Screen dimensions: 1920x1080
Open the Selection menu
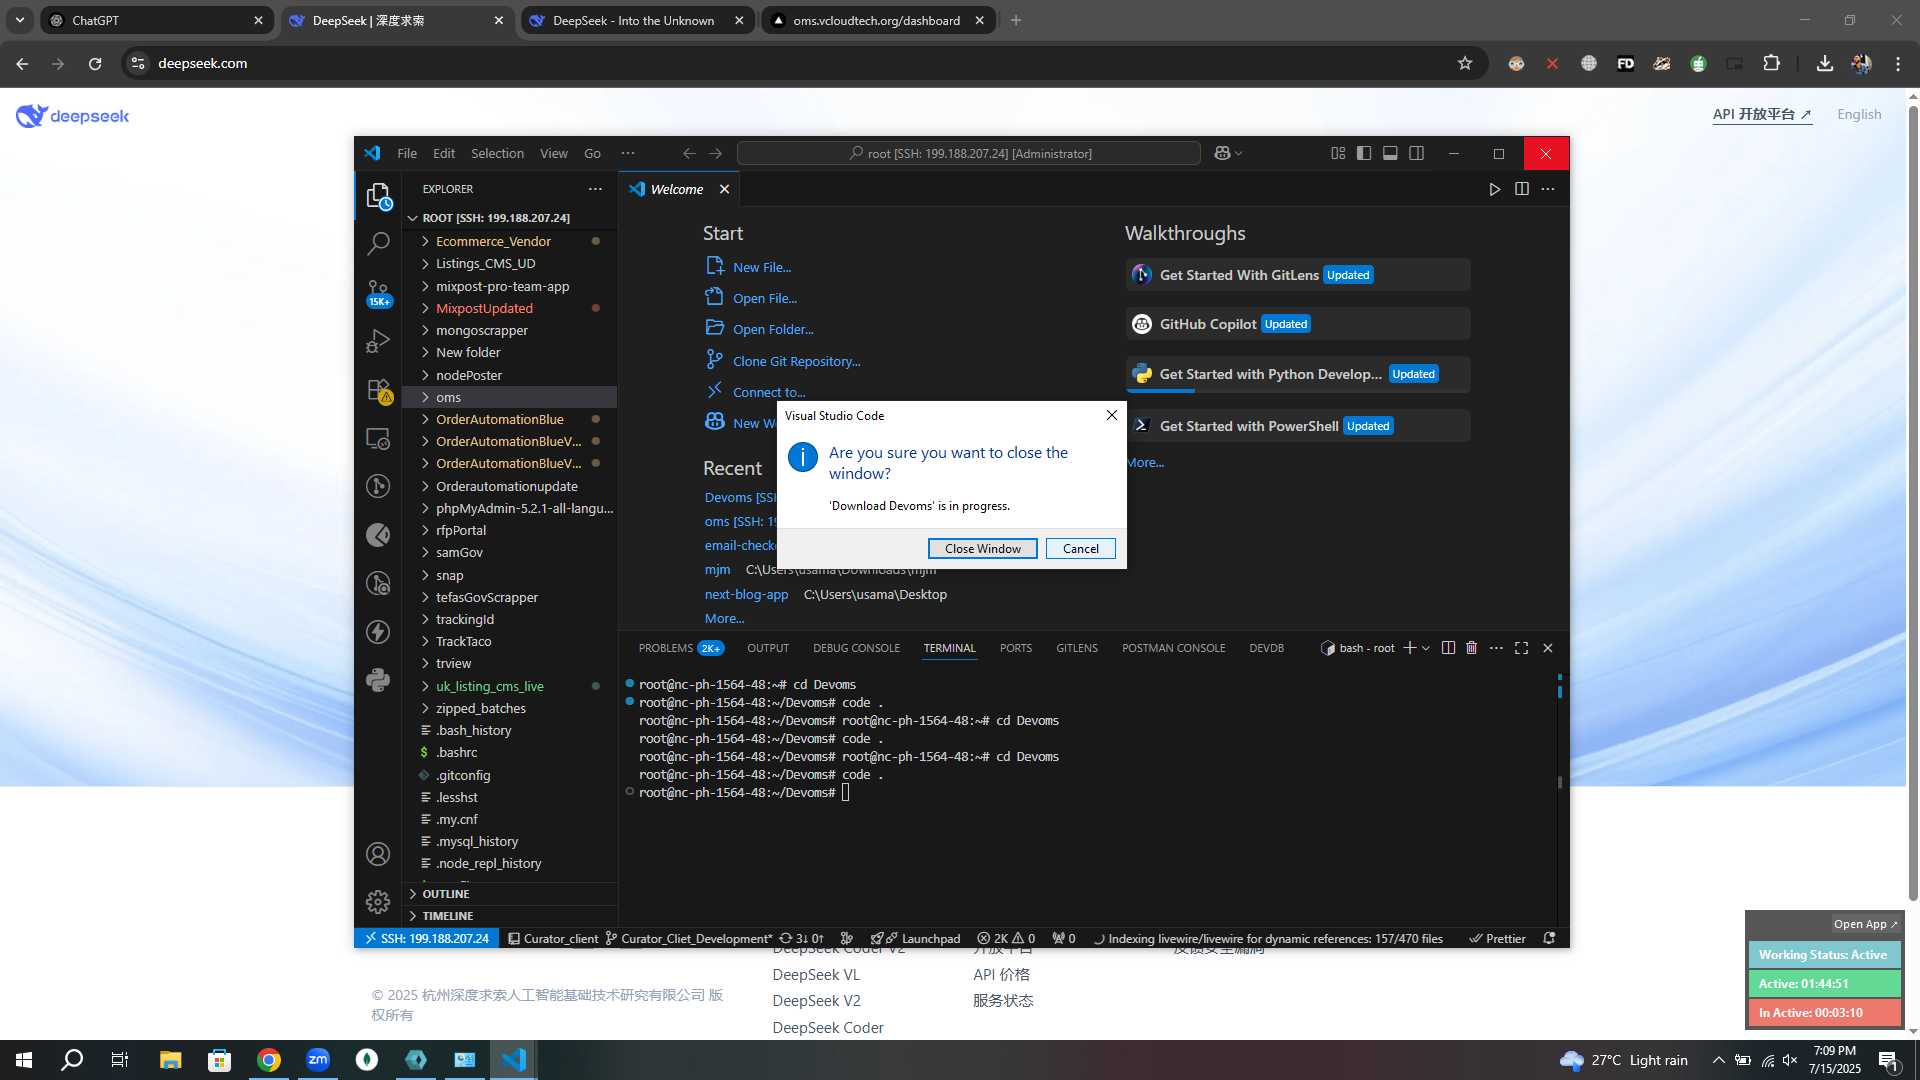point(497,153)
